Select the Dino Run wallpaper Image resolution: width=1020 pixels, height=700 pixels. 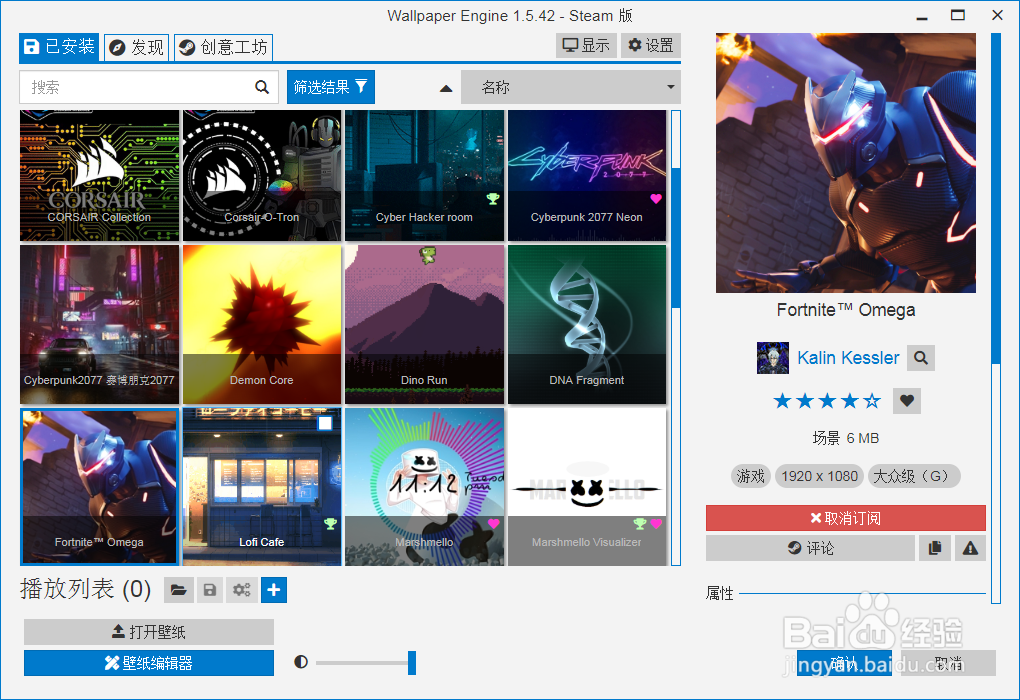pyautogui.click(x=424, y=325)
